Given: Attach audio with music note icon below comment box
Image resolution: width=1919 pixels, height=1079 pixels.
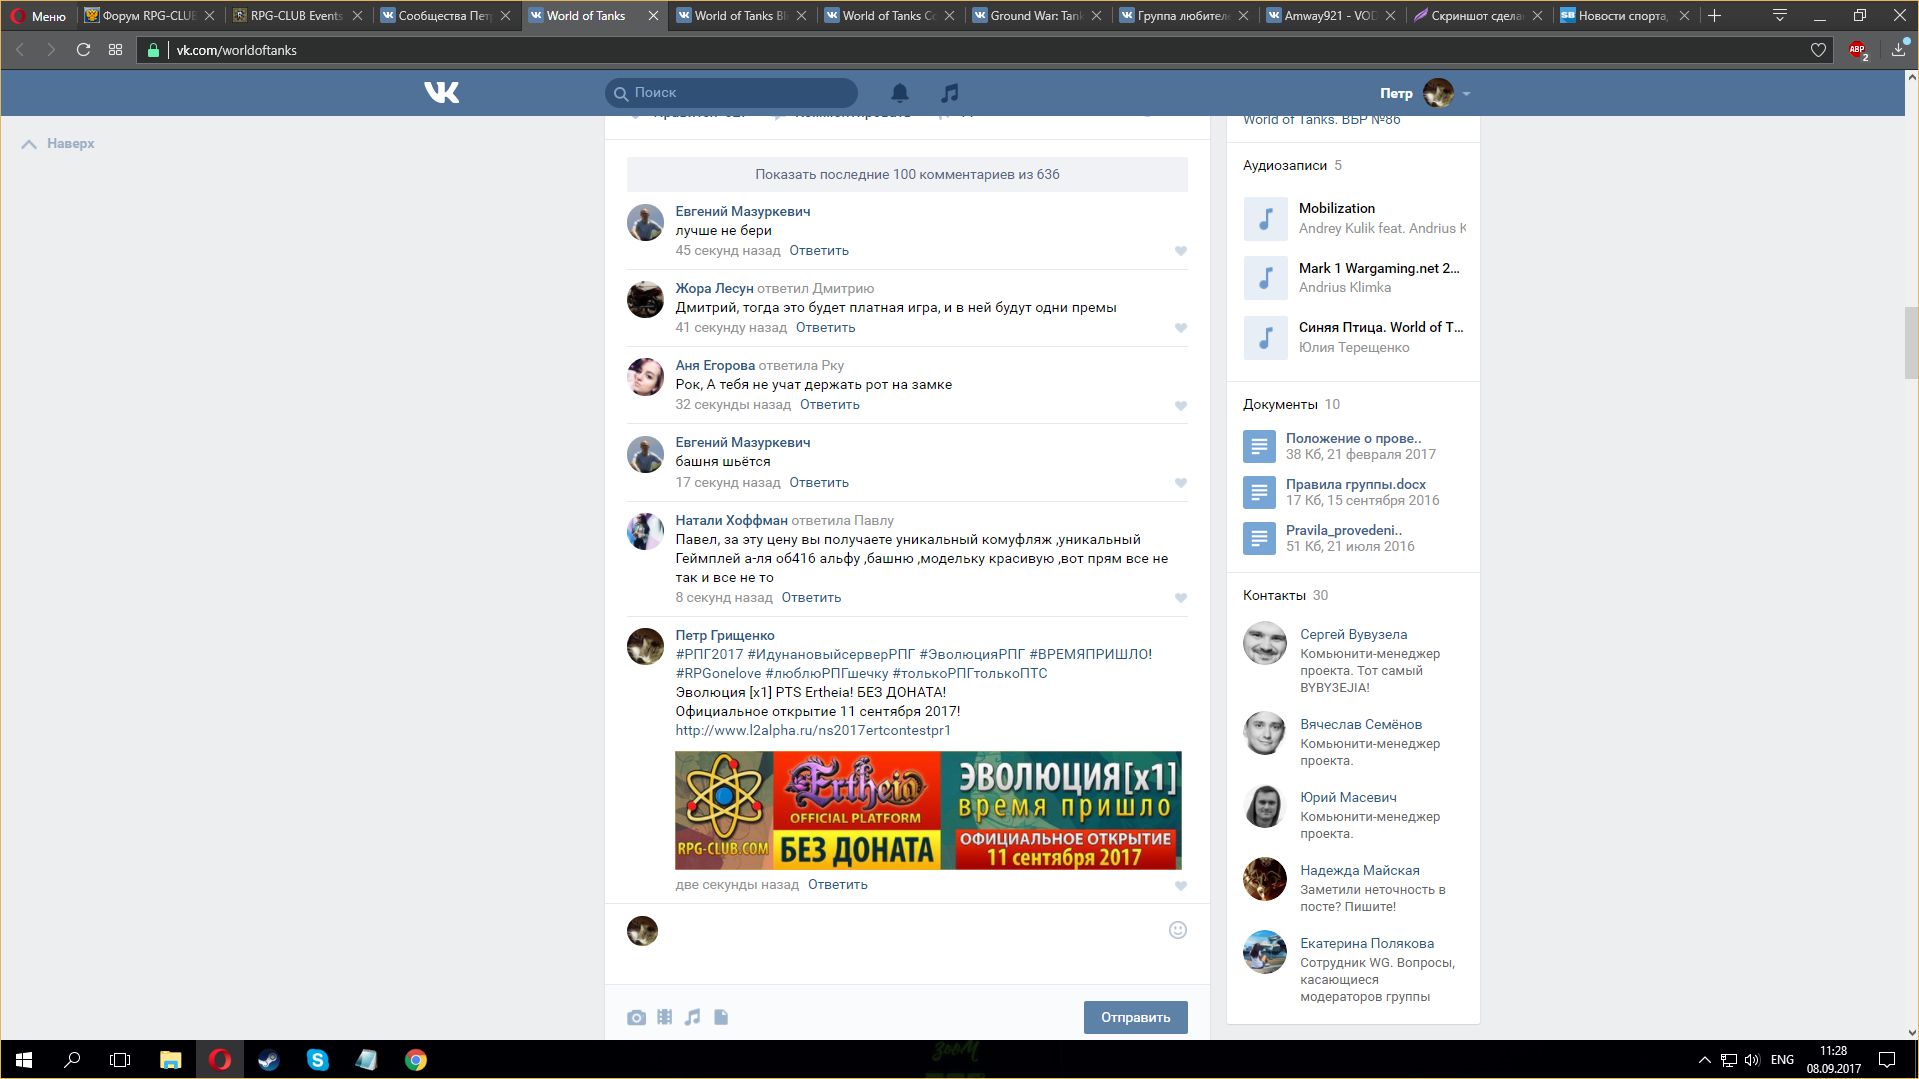Looking at the screenshot, I should coord(692,1017).
